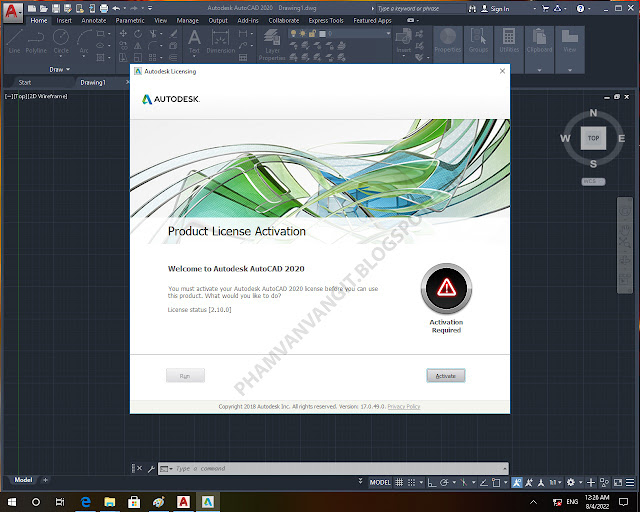This screenshot has width=640, height=512.
Task: Select the Circle tool in the ribbon
Action: click(61, 42)
